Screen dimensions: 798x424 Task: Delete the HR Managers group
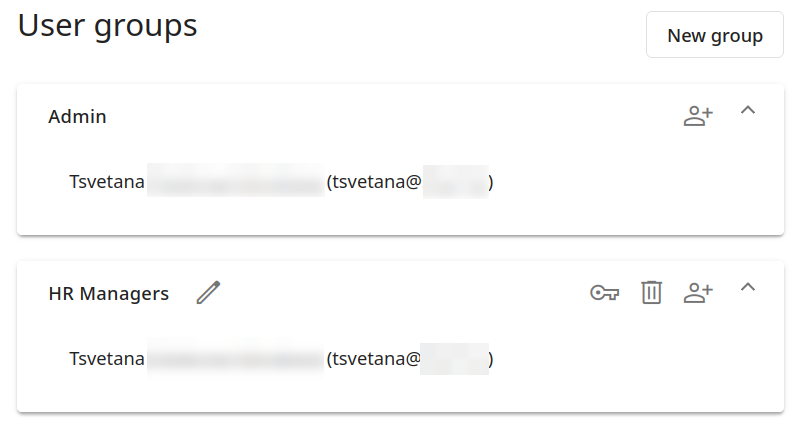tap(652, 292)
